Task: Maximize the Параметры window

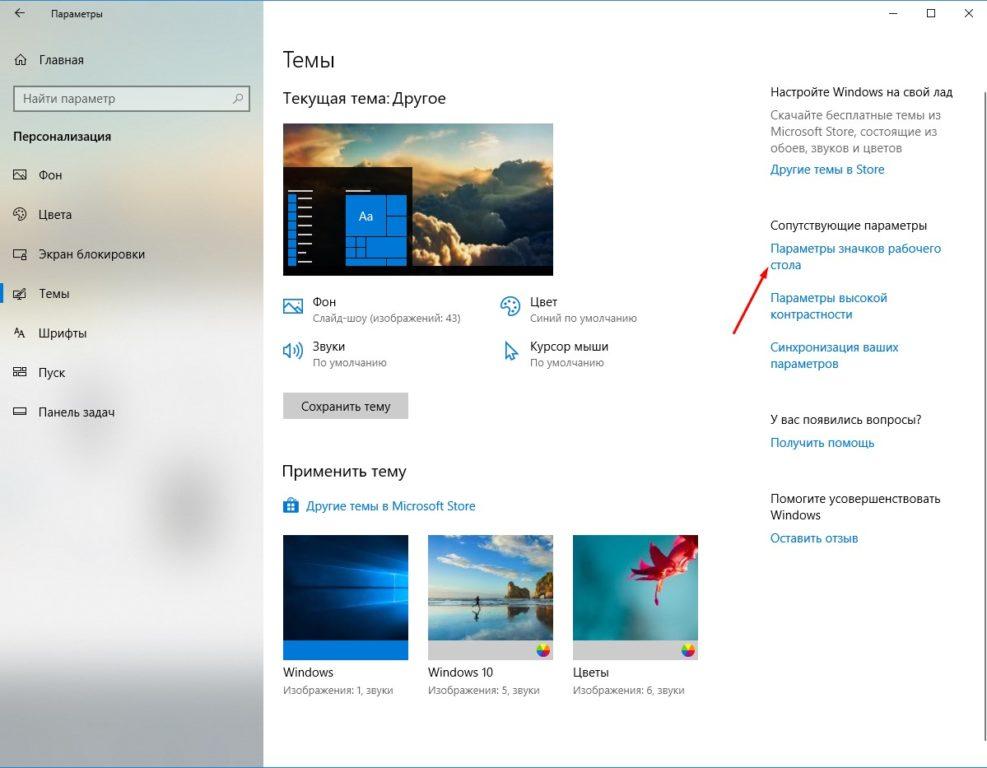Action: coord(931,13)
